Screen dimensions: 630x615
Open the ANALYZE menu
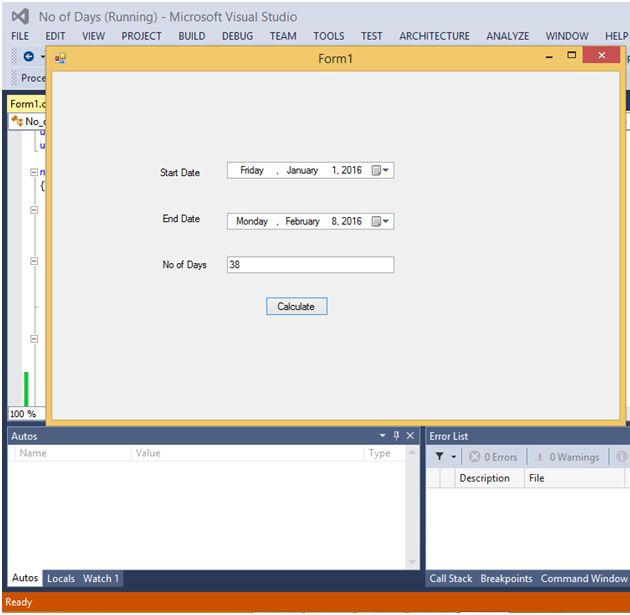[x=507, y=36]
